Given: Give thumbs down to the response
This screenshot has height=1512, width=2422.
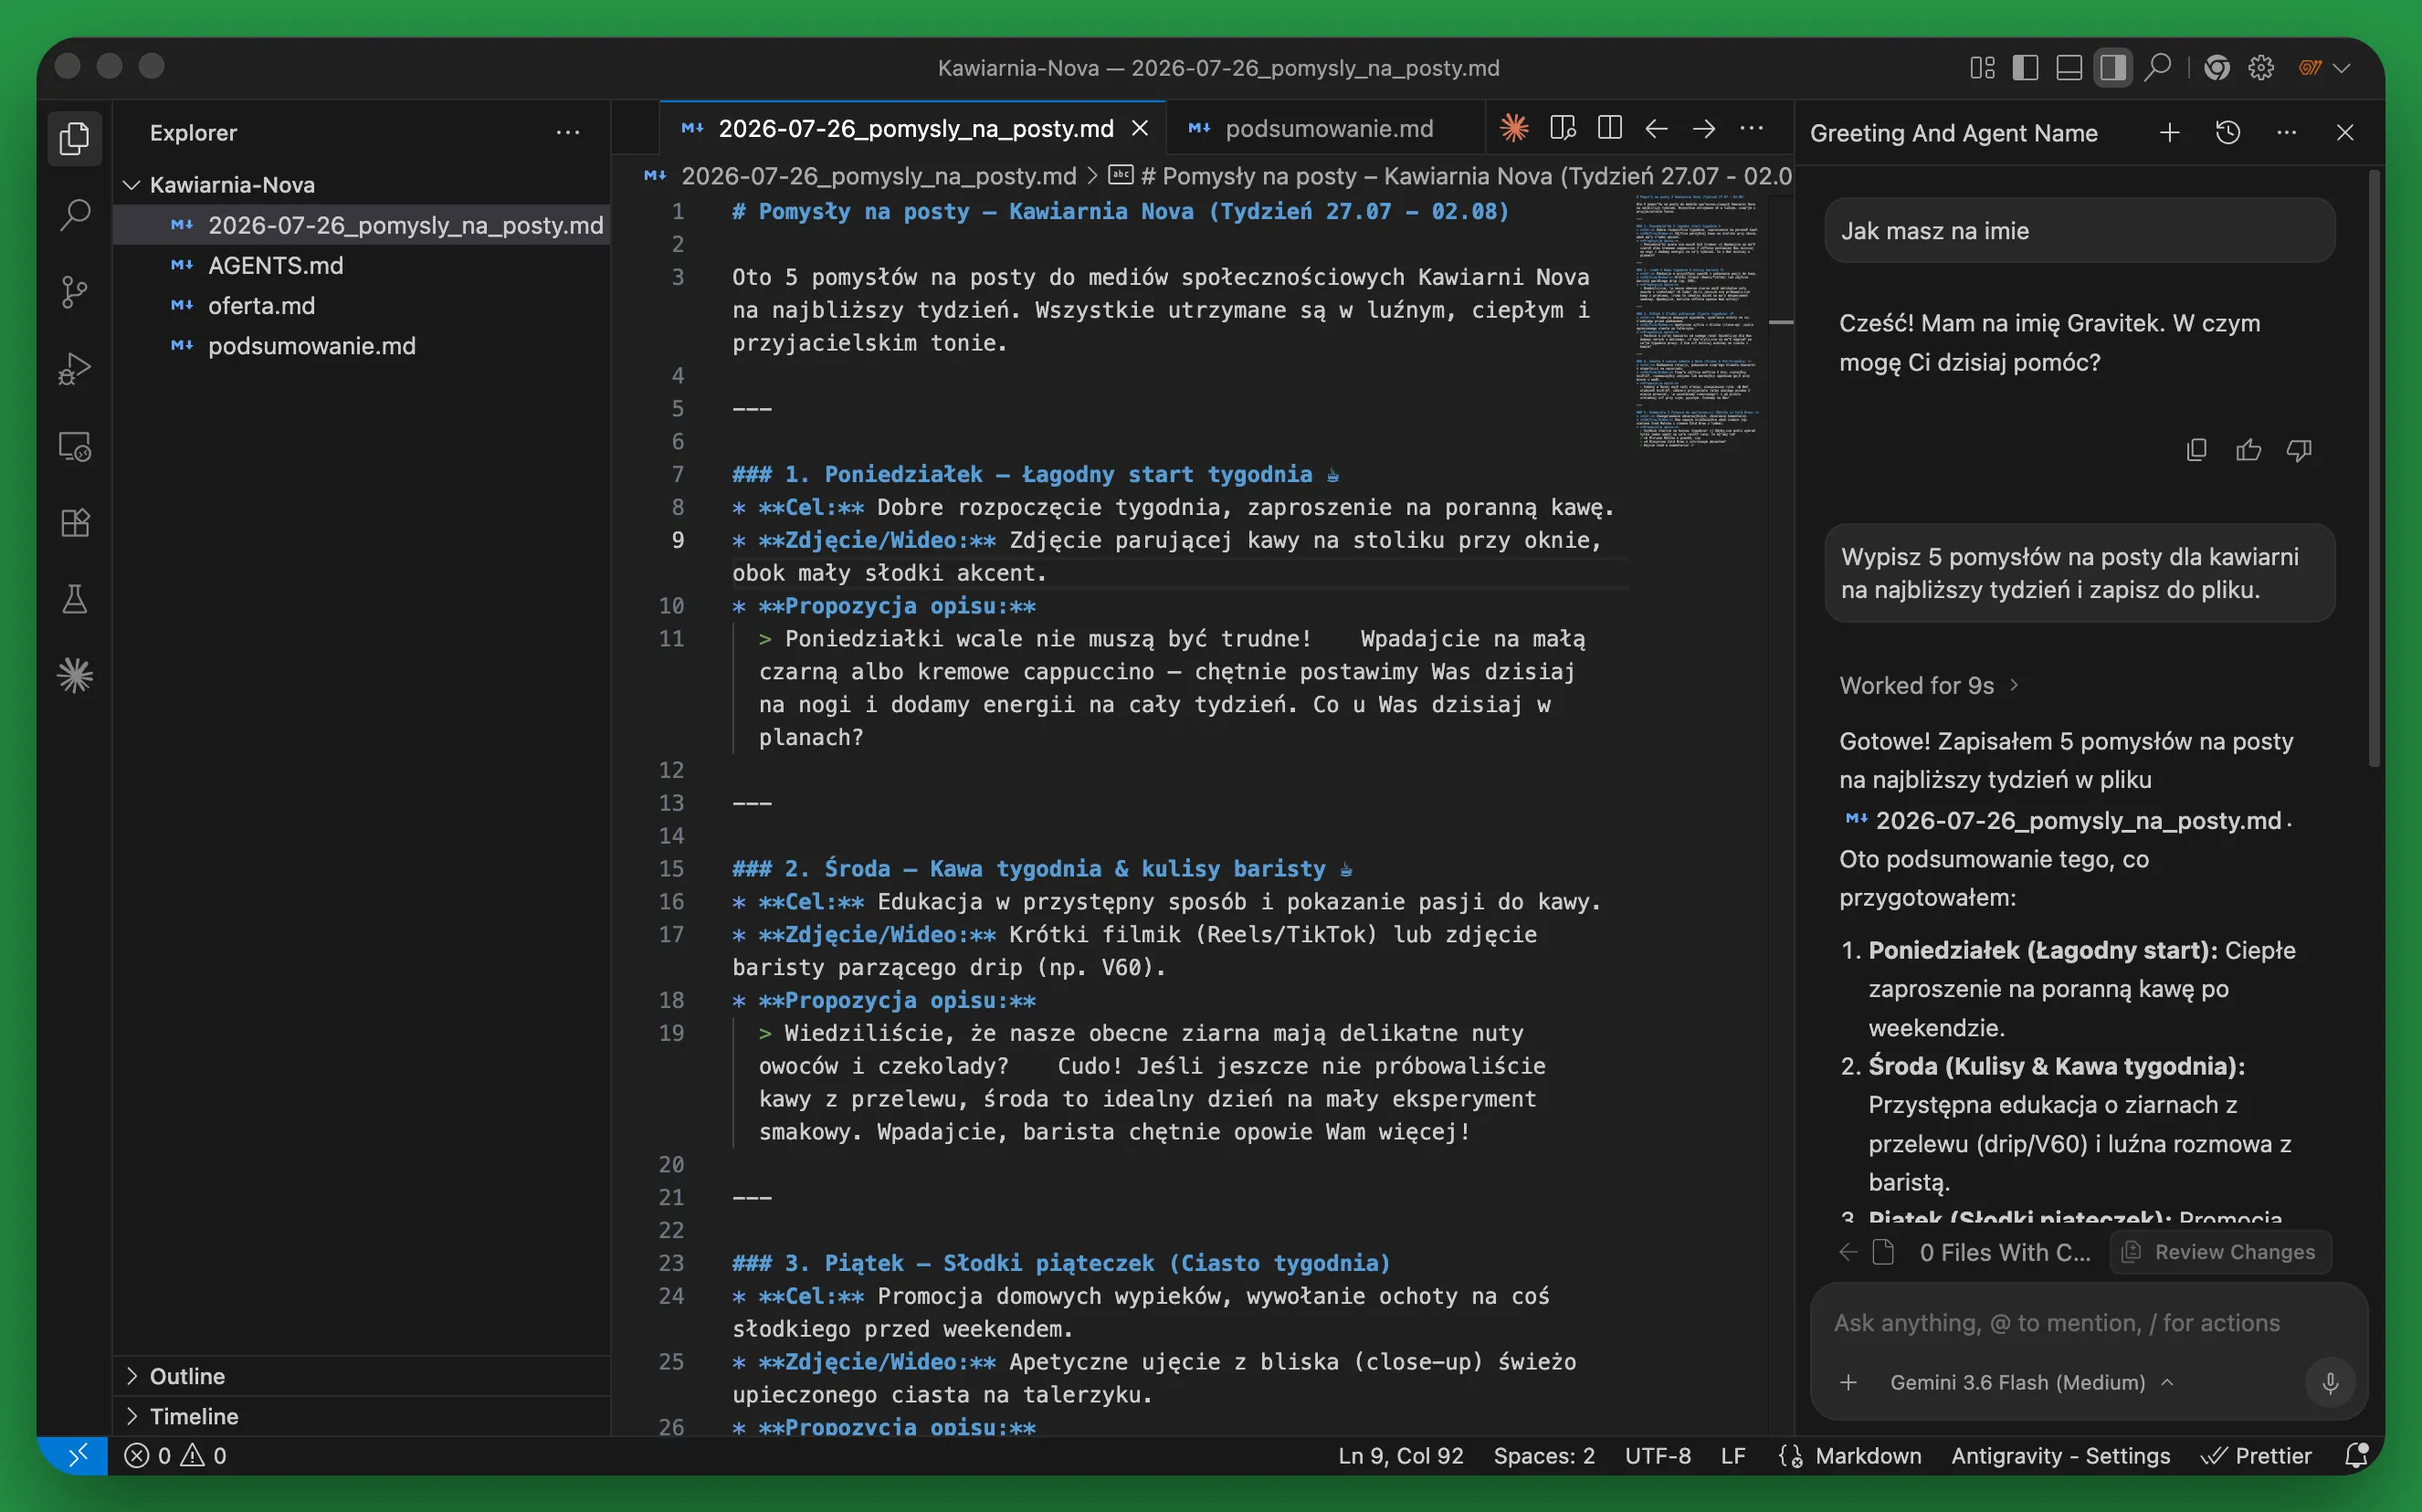Looking at the screenshot, I should (x=2299, y=450).
